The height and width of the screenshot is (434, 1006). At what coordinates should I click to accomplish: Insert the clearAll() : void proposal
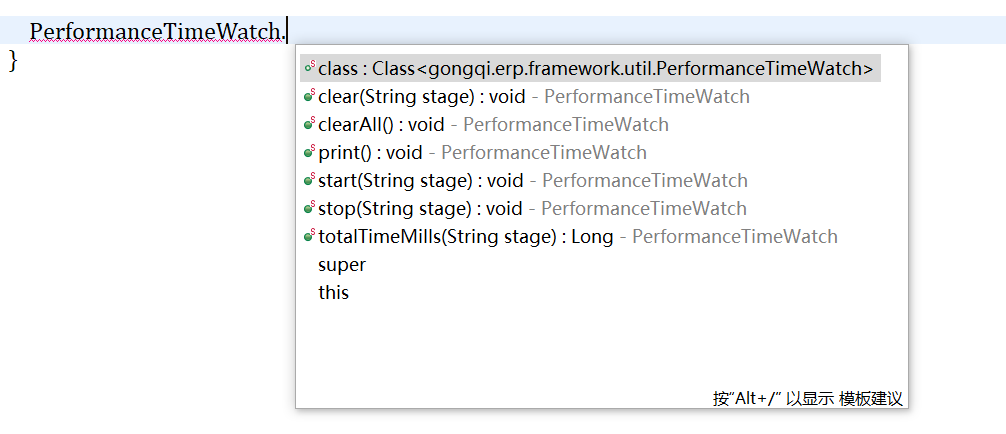(x=381, y=125)
